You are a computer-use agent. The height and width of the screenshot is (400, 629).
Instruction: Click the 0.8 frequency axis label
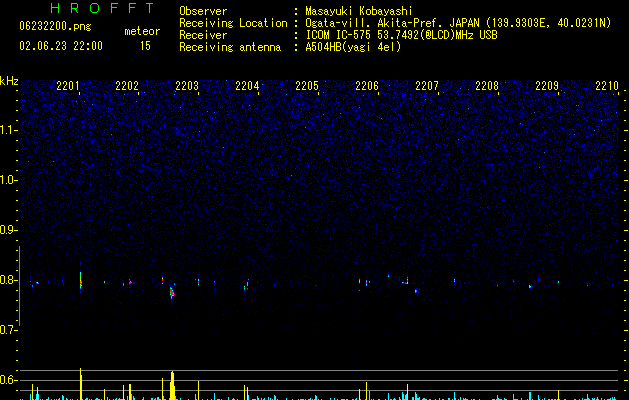(x=9, y=280)
